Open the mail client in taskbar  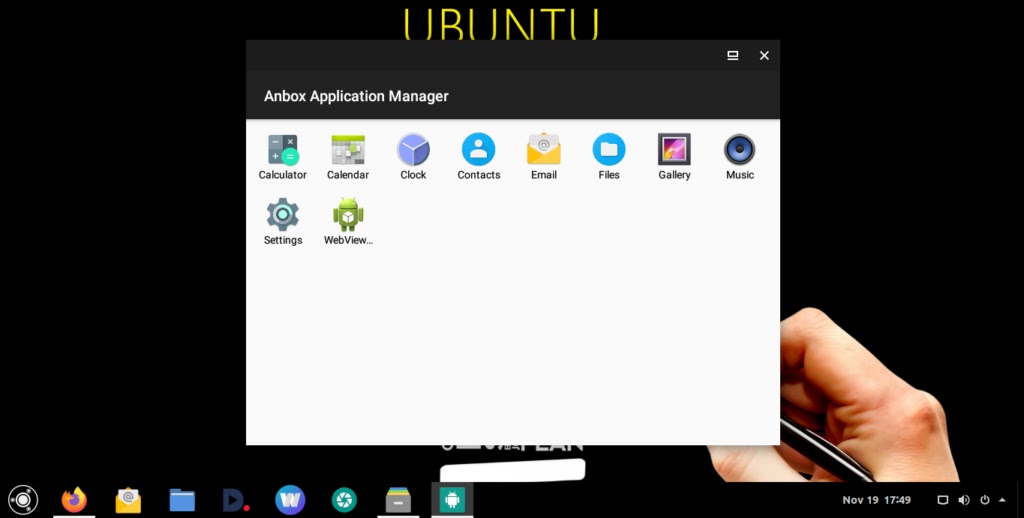point(128,499)
